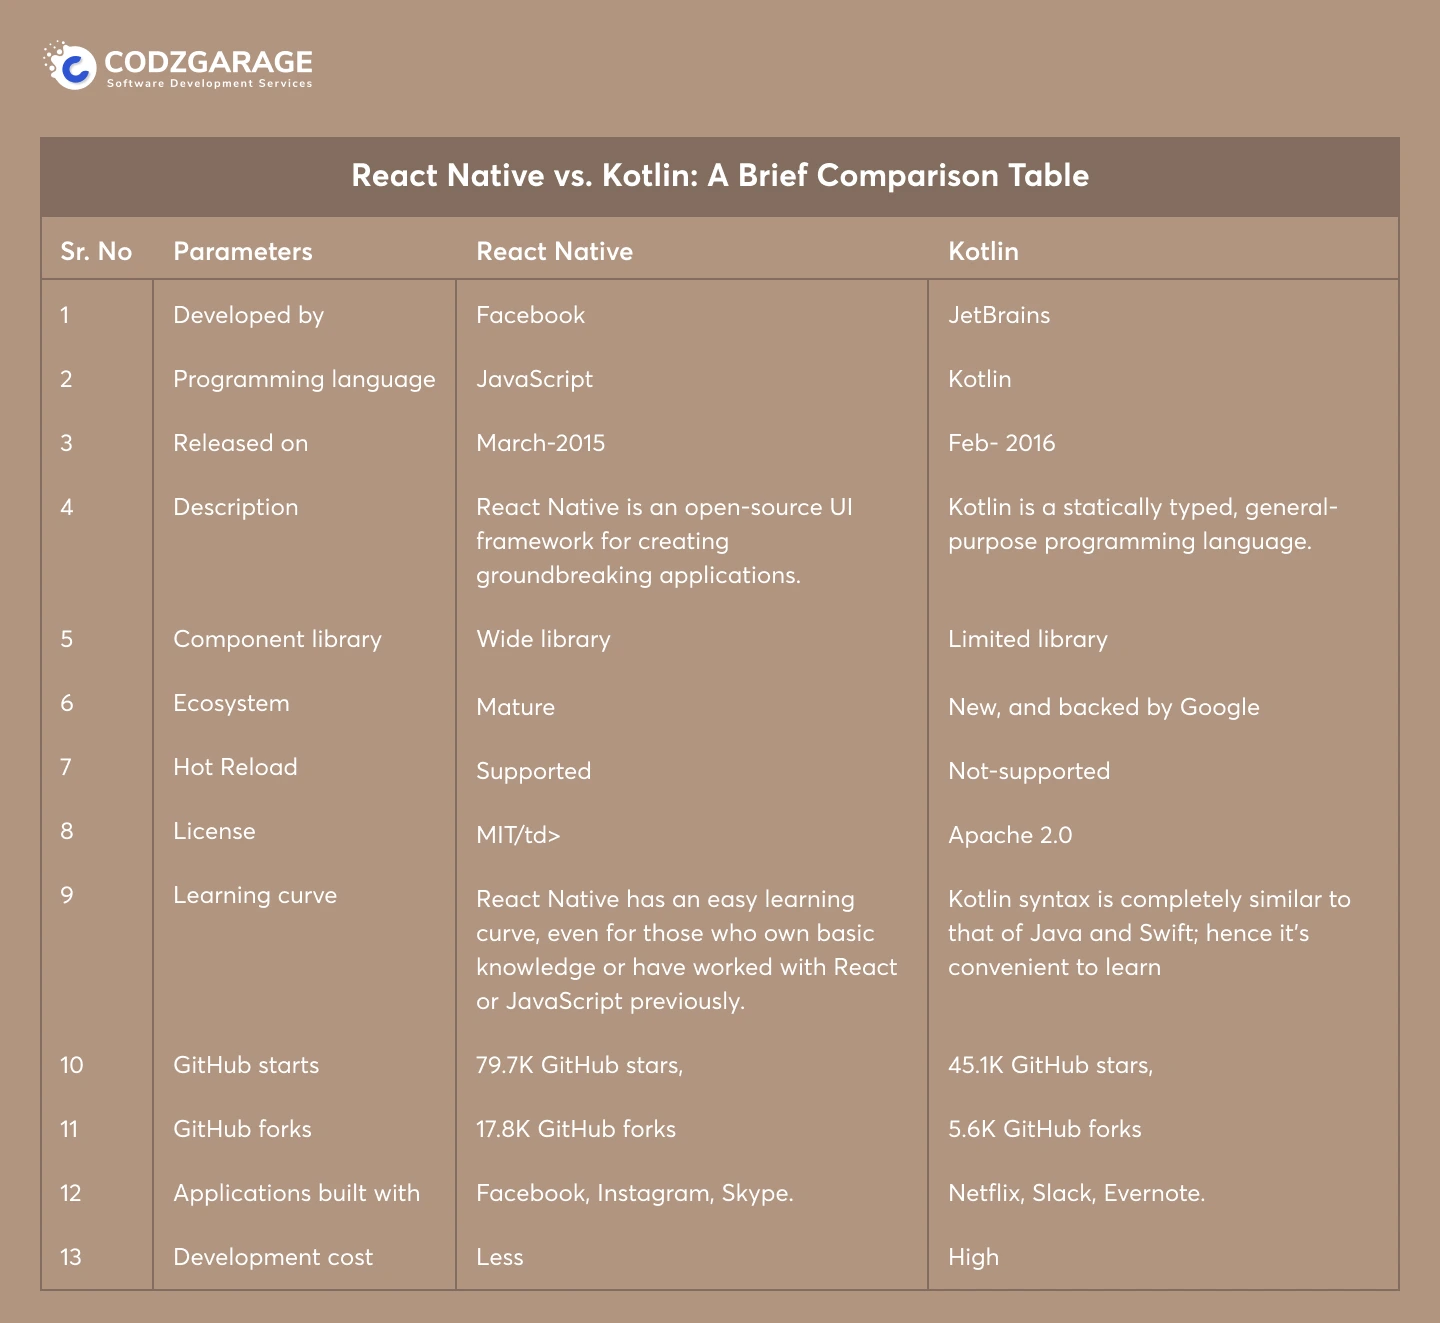This screenshot has width=1440, height=1323.
Task: Click the 'Wide library' cell
Action: [x=543, y=639]
